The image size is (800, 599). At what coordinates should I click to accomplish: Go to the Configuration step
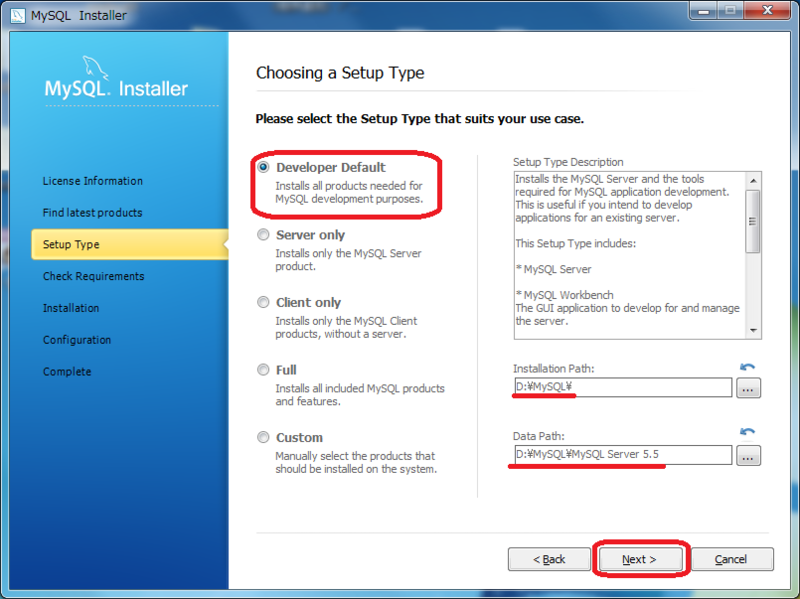[77, 340]
